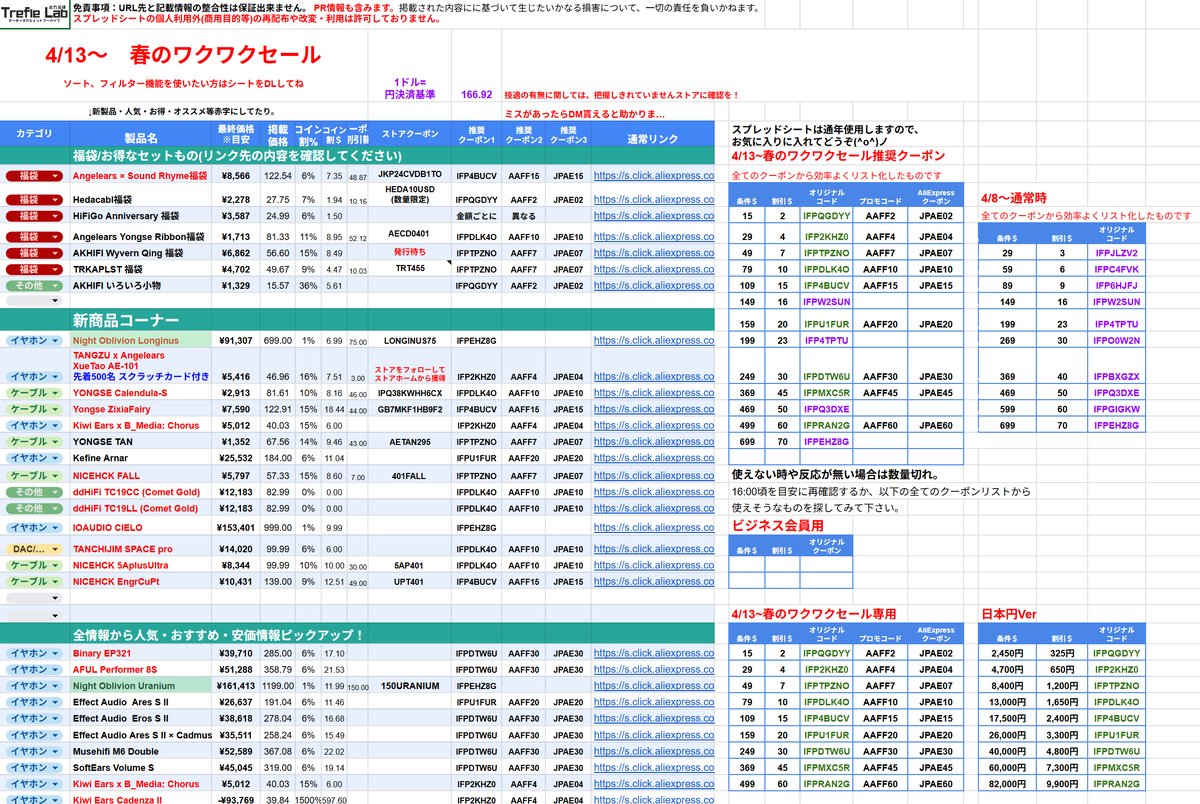Select store coupon cell JKP24CVDB1TO
This screenshot has height=804, width=1200.
pos(410,175)
